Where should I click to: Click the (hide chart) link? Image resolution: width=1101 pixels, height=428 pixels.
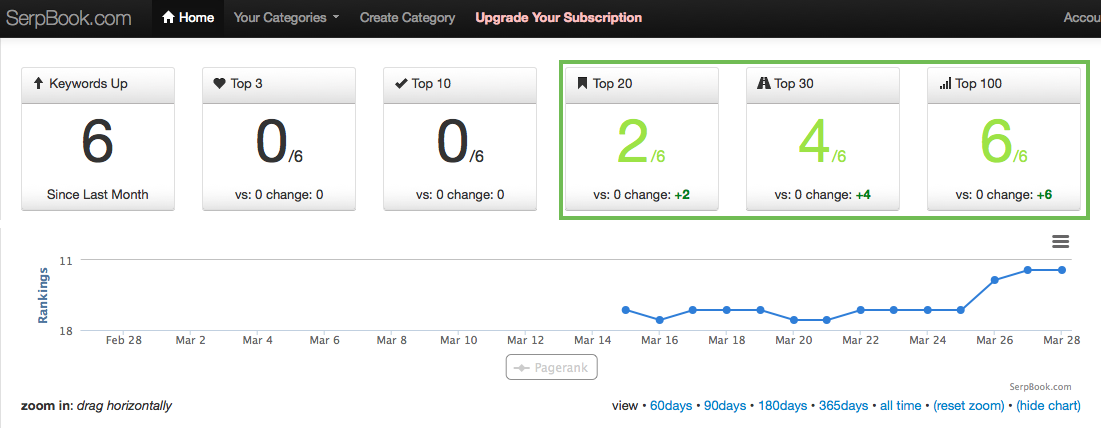(1048, 406)
